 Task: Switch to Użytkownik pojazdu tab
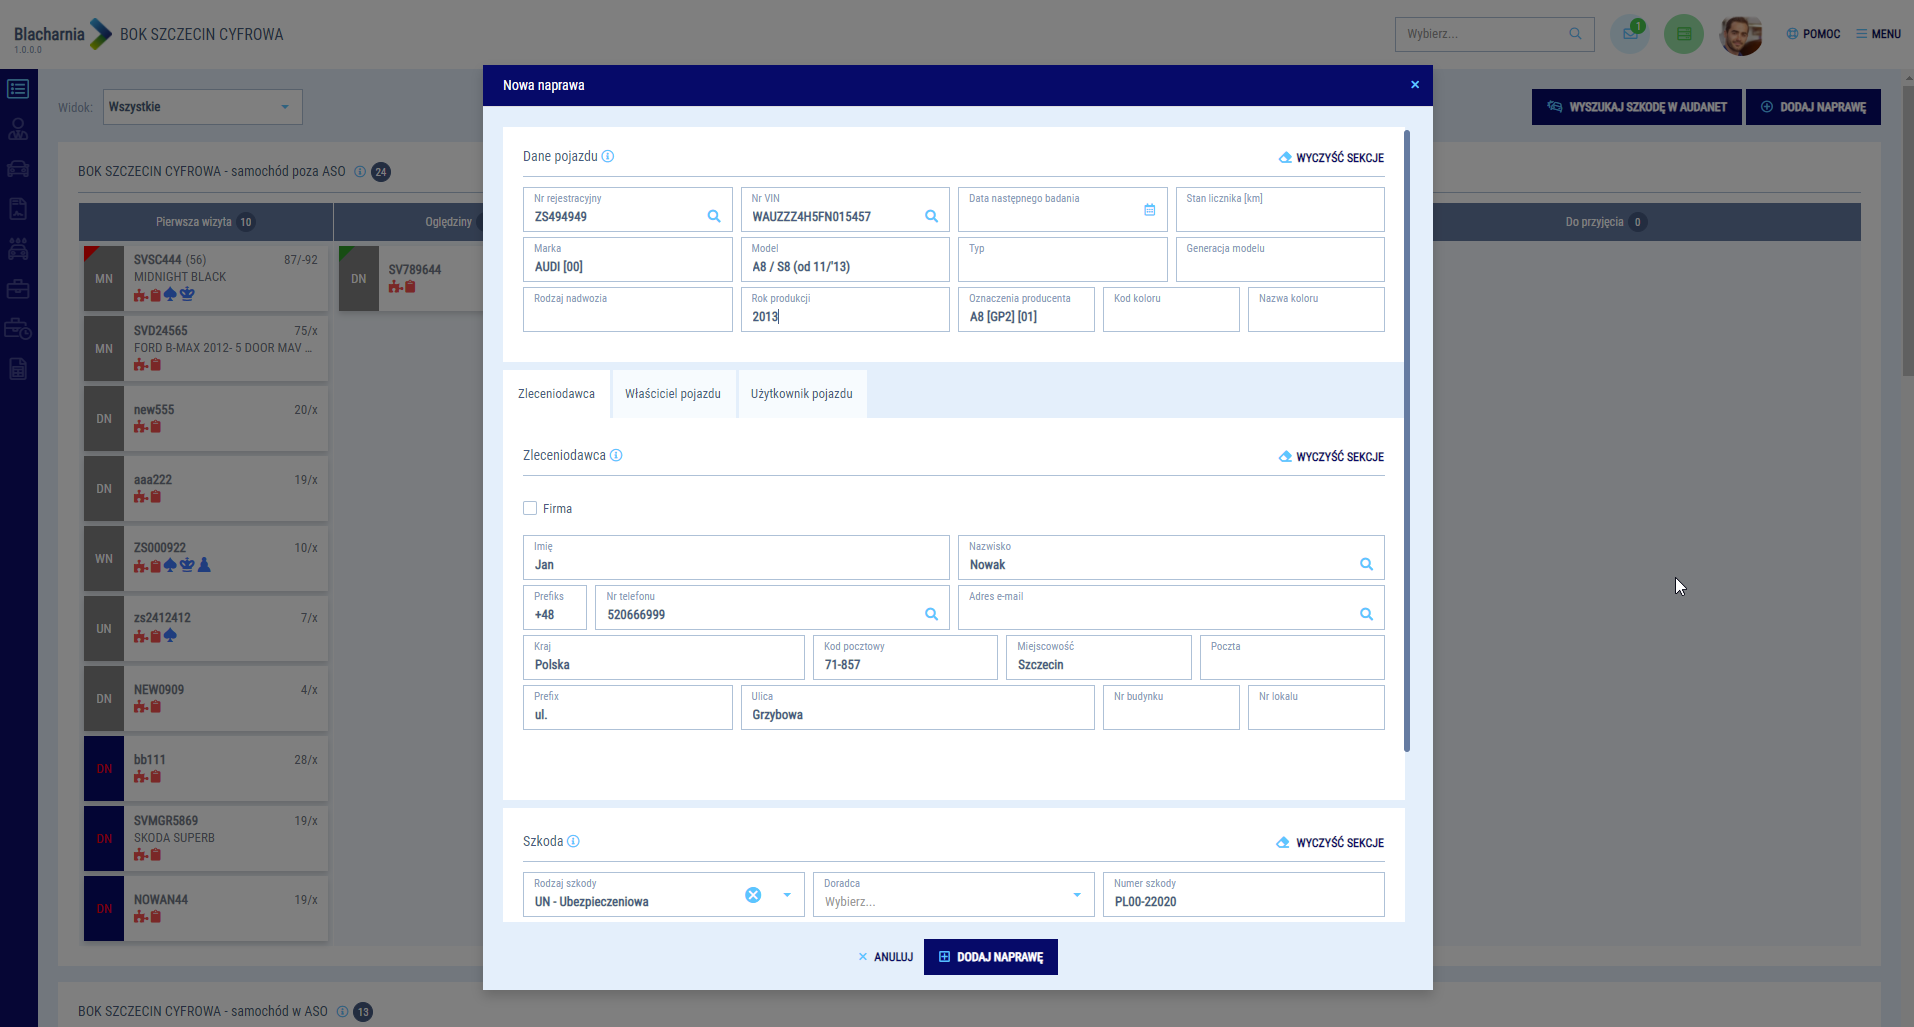tap(801, 394)
